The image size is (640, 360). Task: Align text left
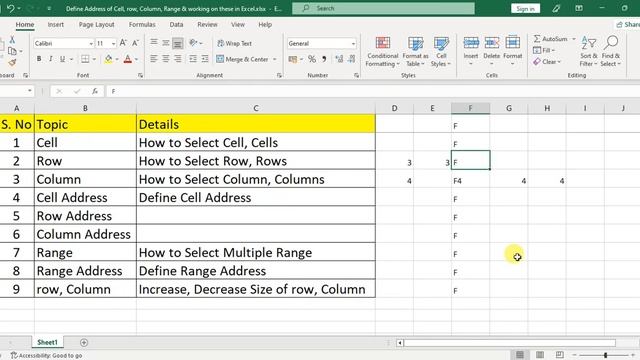pos(154,59)
